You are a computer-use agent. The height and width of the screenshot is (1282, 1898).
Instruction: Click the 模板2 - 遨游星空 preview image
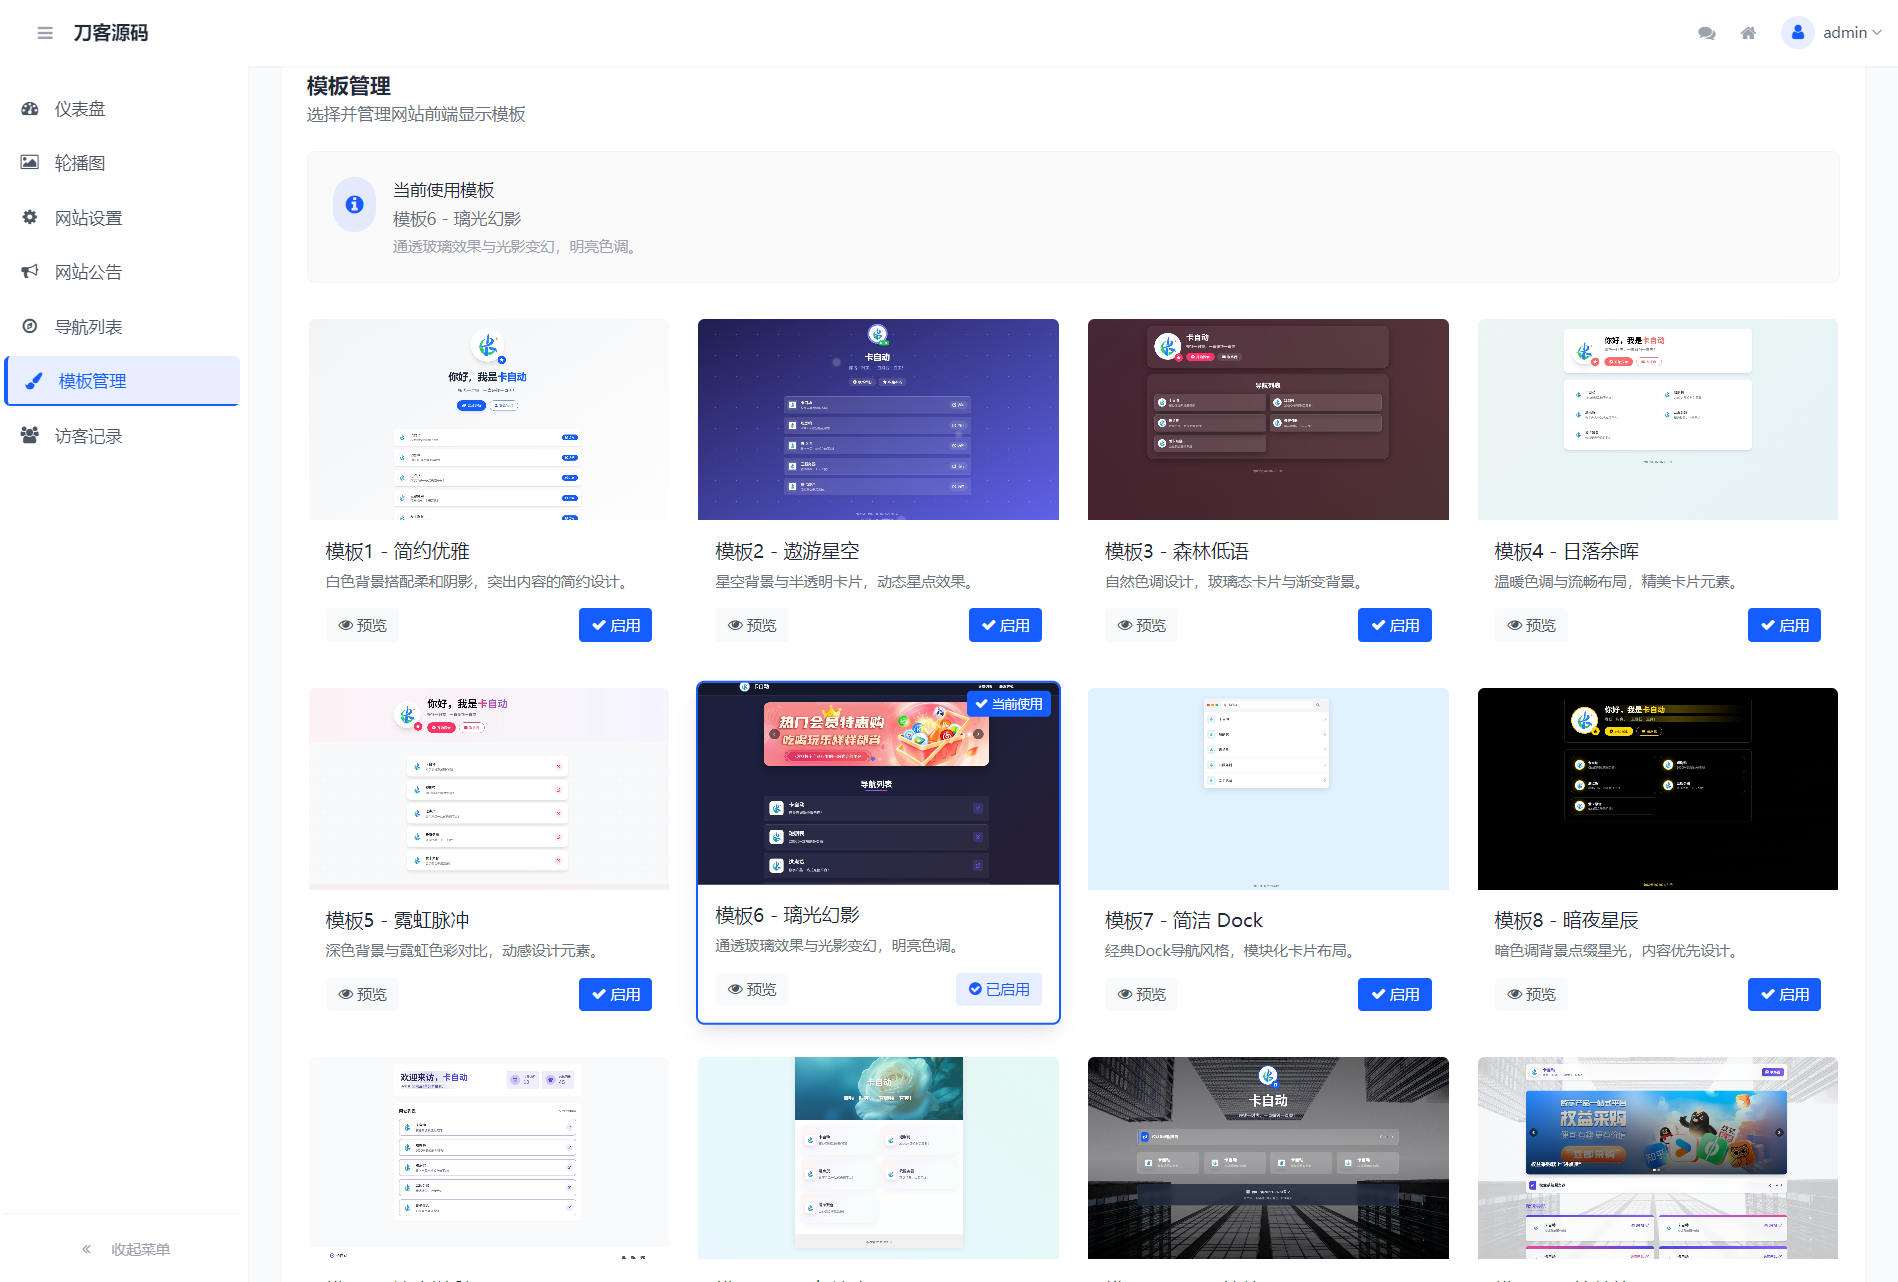pyautogui.click(x=877, y=419)
